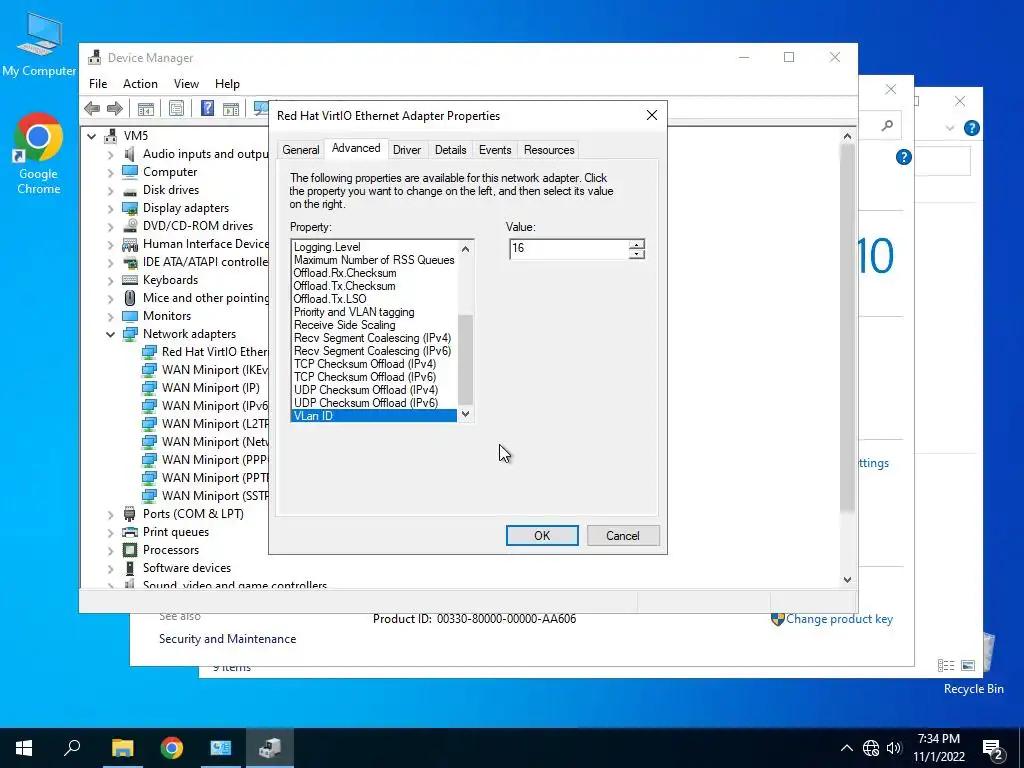Expand the Disk drives node
This screenshot has width=1024, height=768.
110,190
